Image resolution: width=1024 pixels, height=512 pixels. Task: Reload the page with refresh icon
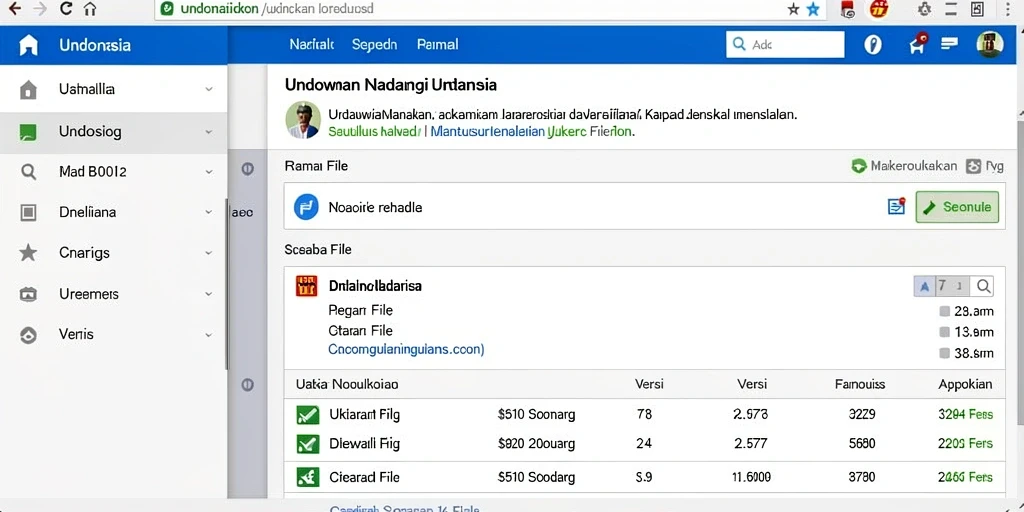coord(65,8)
